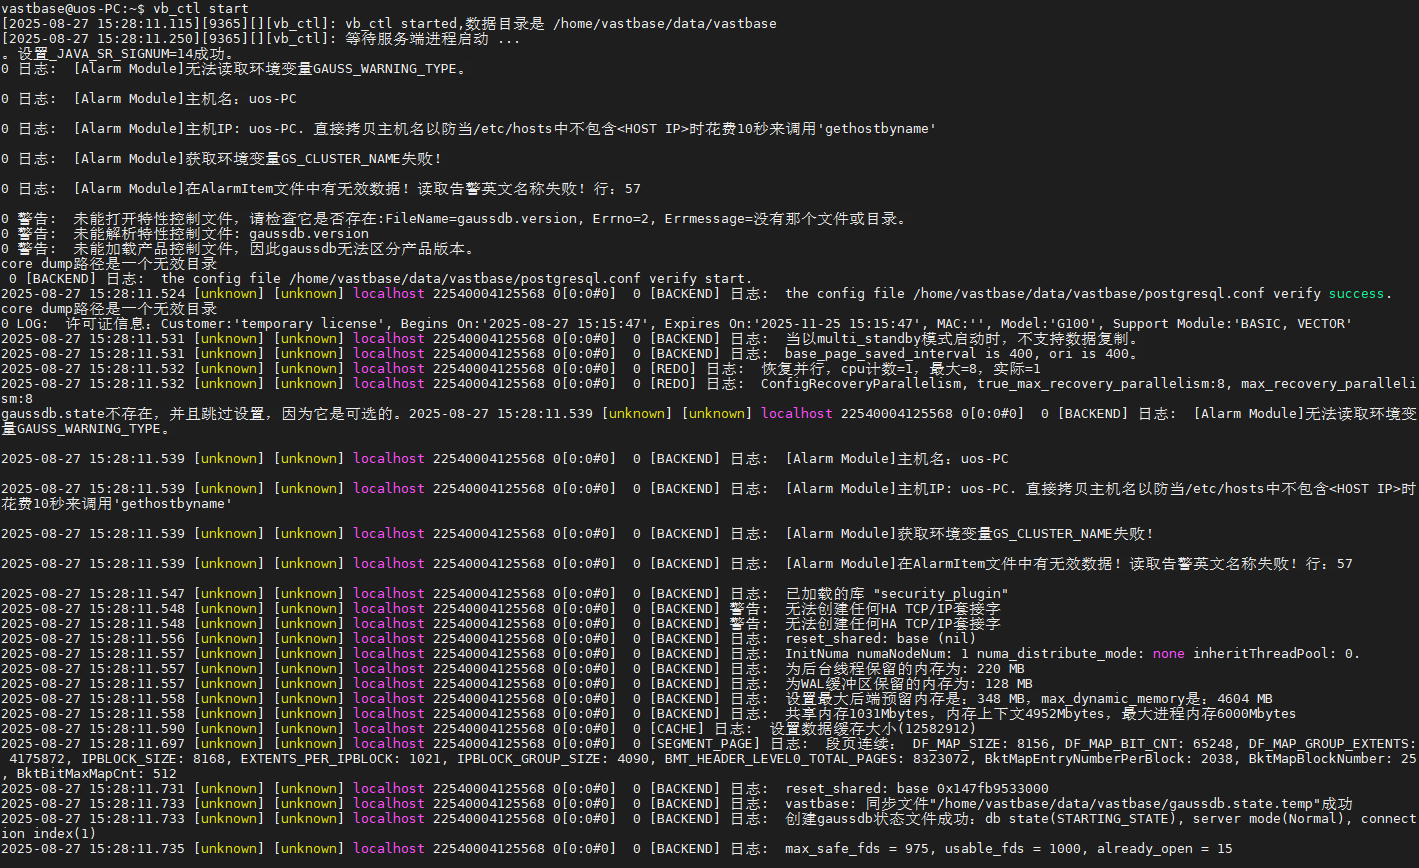Click the timestamp '2025-08-27 15:28:11.524'
Viewport: 1419px width, 868px height.
(x=93, y=293)
